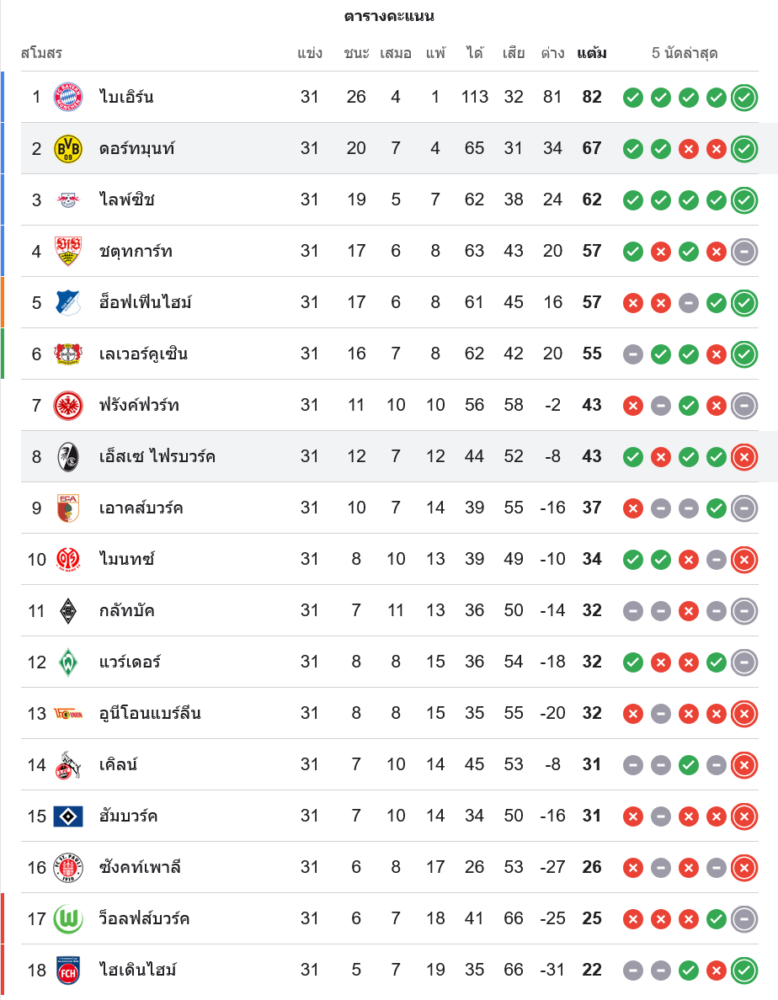Click the Borussia Dortmund BVB logo
Image resolution: width=778 pixels, height=1000 pixels.
[68, 149]
